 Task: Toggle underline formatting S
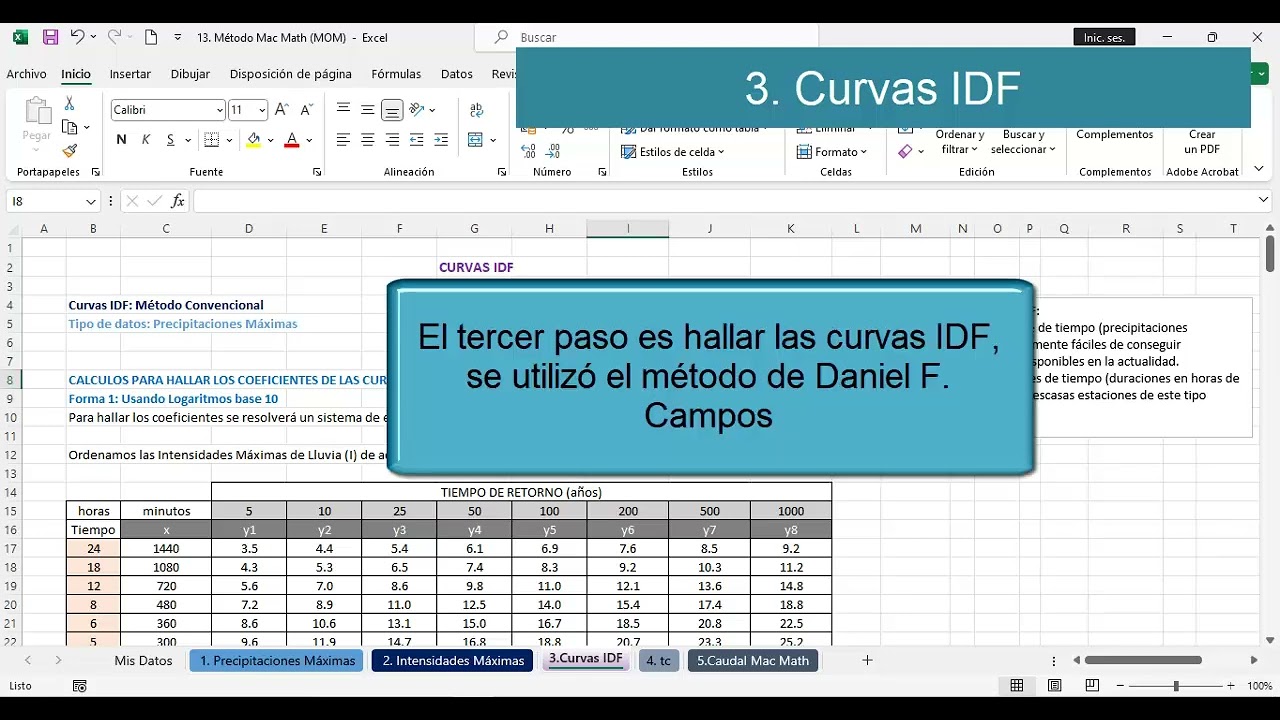click(171, 140)
